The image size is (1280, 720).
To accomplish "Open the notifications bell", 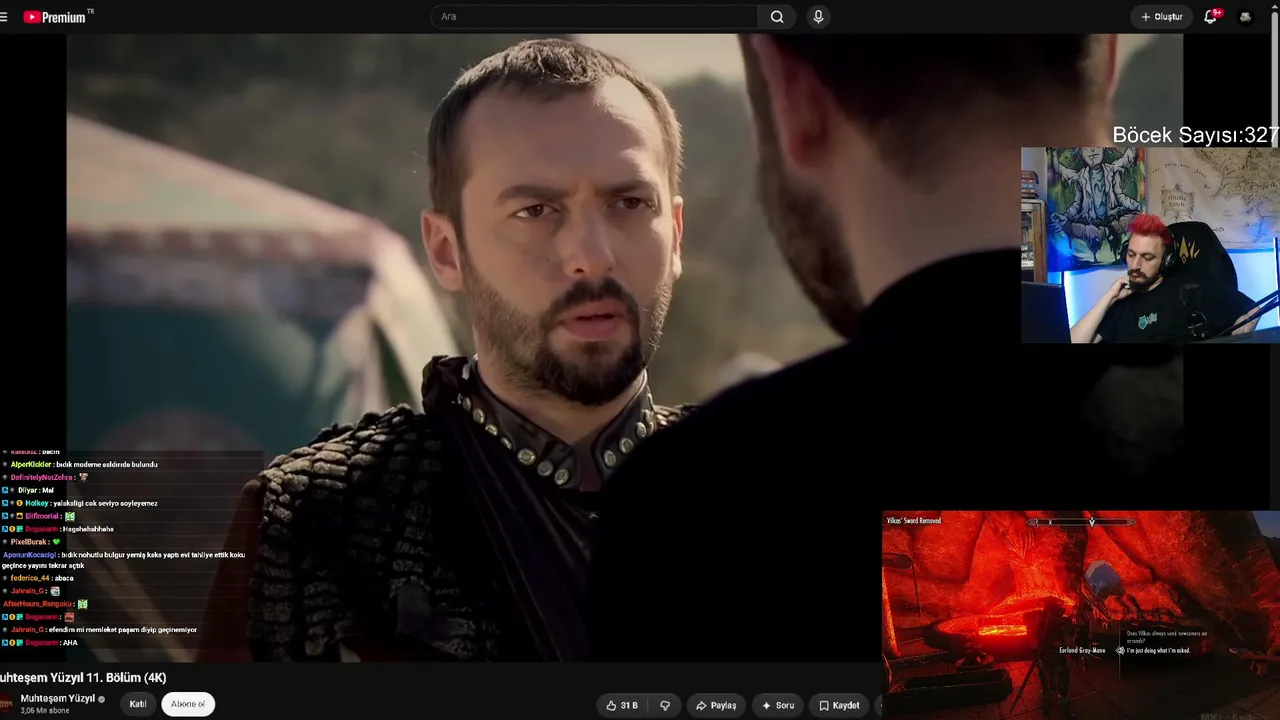I will (x=1211, y=17).
